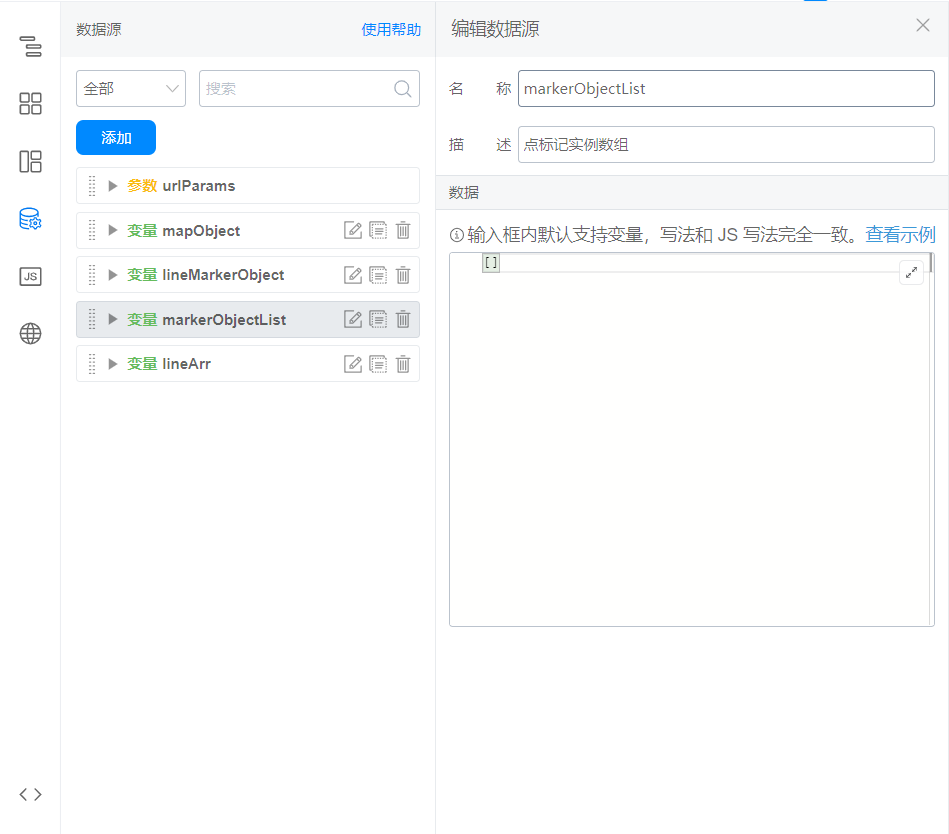This screenshot has width=949, height=834.
Task: Click the 名称 field with markerObjectList
Action: [x=726, y=89]
